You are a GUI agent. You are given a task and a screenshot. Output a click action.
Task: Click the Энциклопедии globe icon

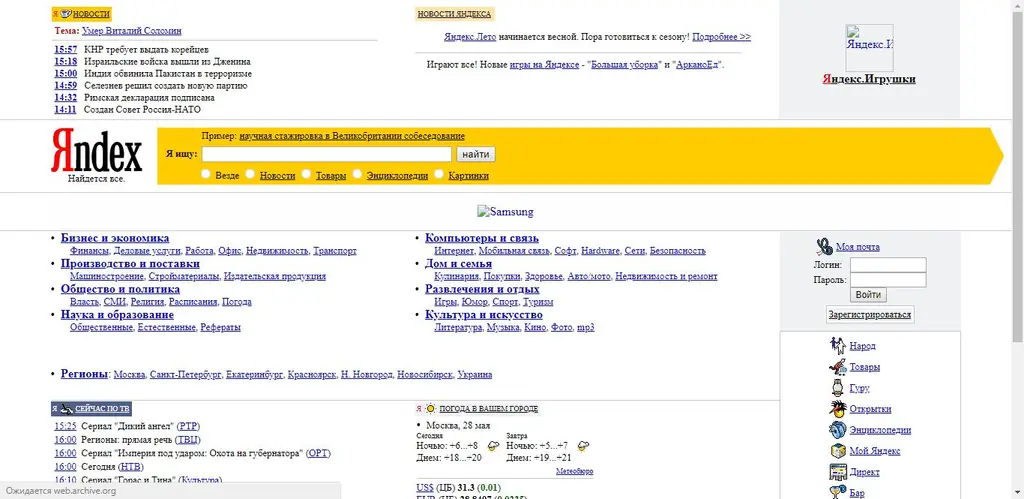coord(838,430)
